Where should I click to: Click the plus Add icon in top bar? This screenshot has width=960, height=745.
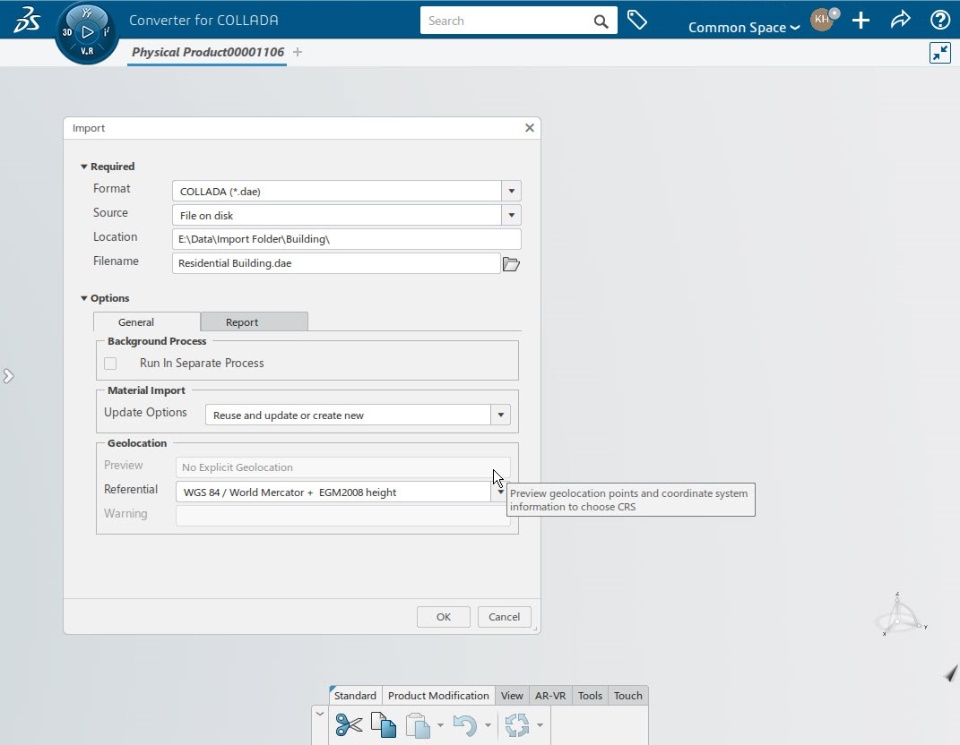(861, 20)
